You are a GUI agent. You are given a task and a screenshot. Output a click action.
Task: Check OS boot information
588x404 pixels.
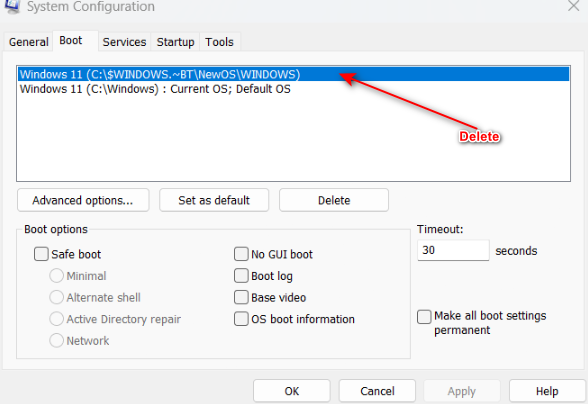[241, 319]
